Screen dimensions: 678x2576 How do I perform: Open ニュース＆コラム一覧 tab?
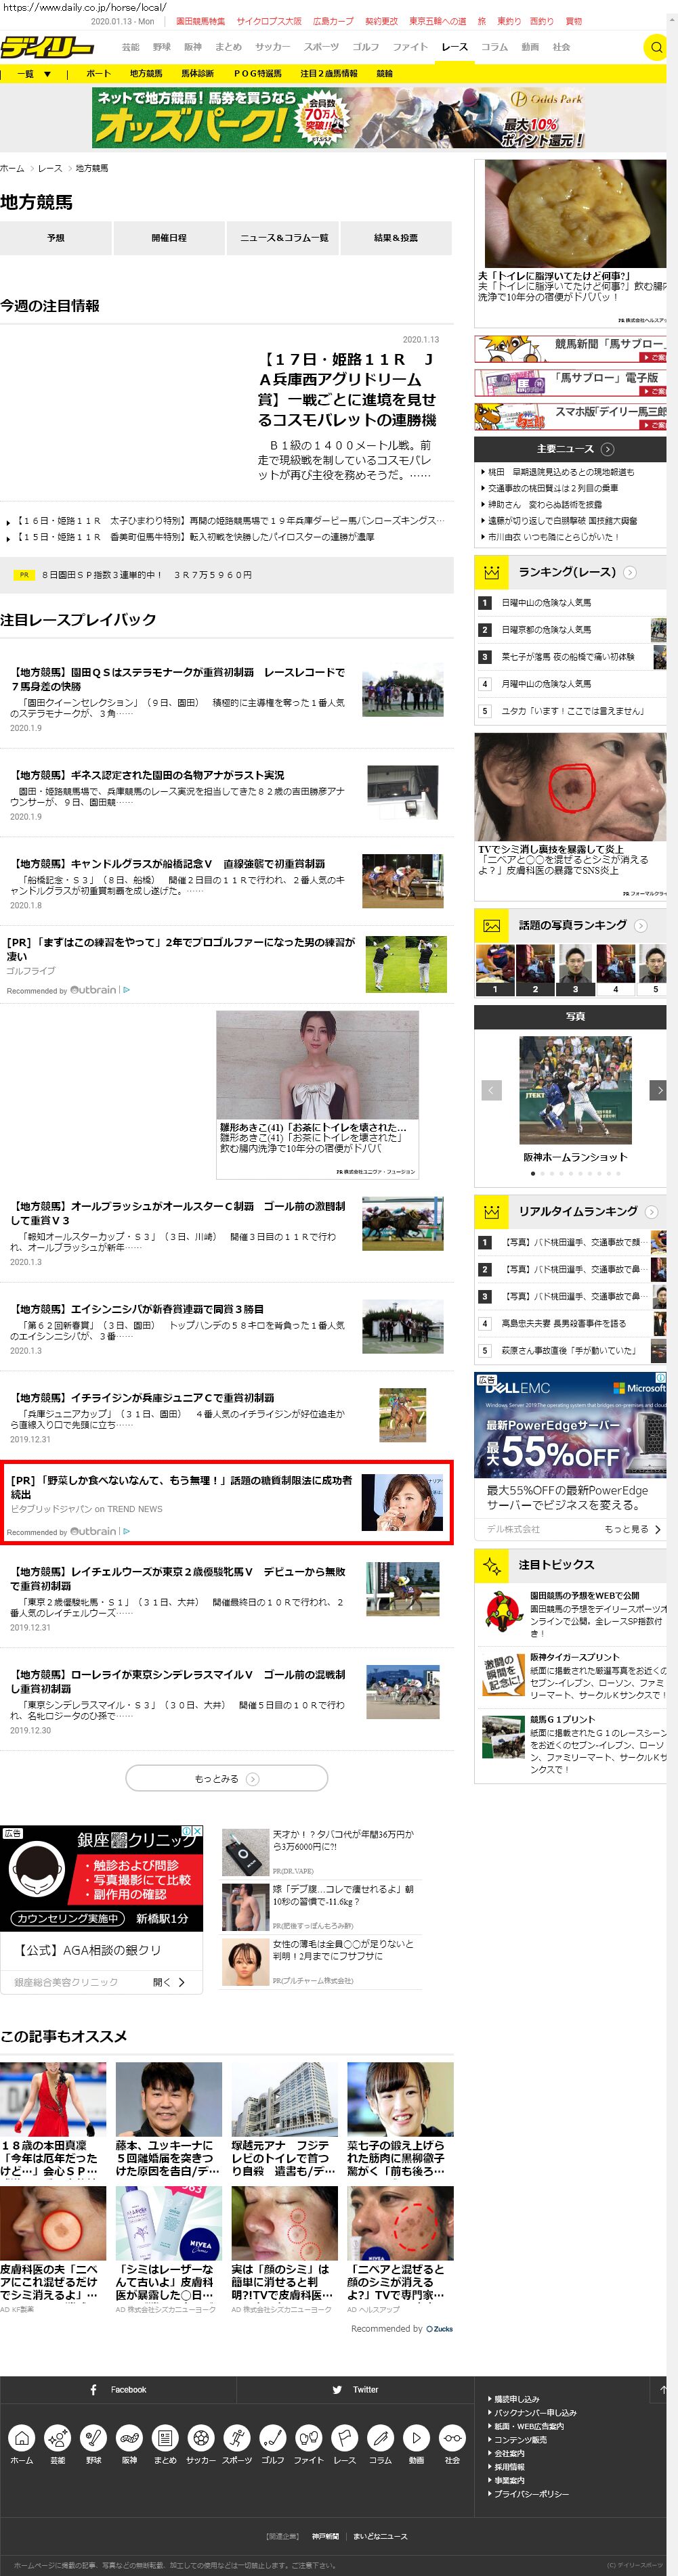(x=283, y=238)
